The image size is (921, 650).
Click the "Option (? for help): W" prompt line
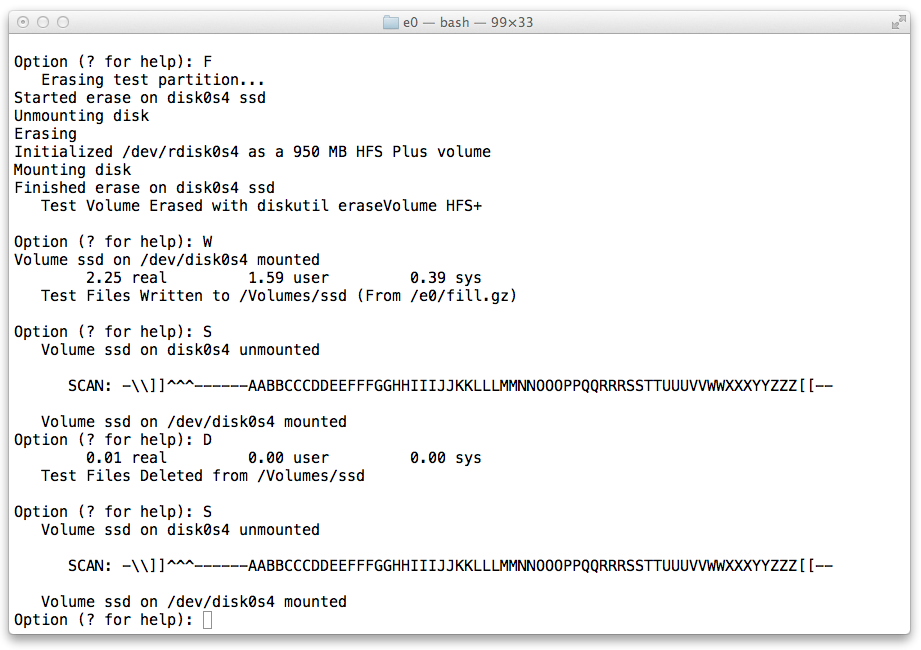pyautogui.click(x=113, y=242)
